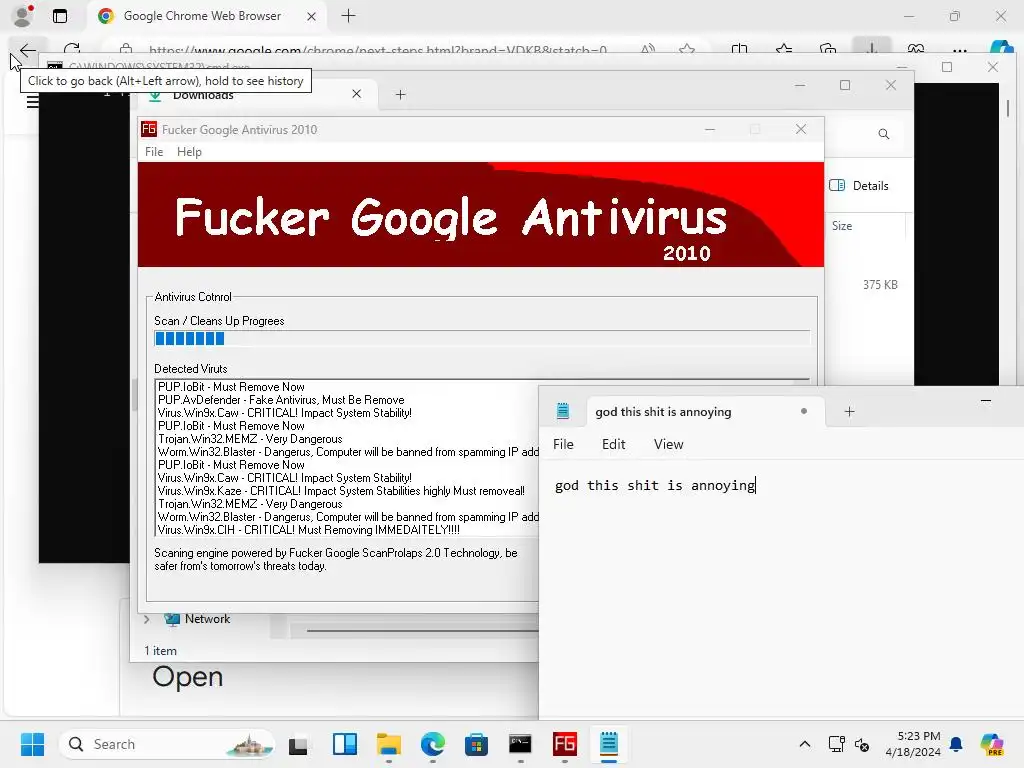Click the File Explorer search icon
The width and height of the screenshot is (1024, 768).
coord(884,134)
